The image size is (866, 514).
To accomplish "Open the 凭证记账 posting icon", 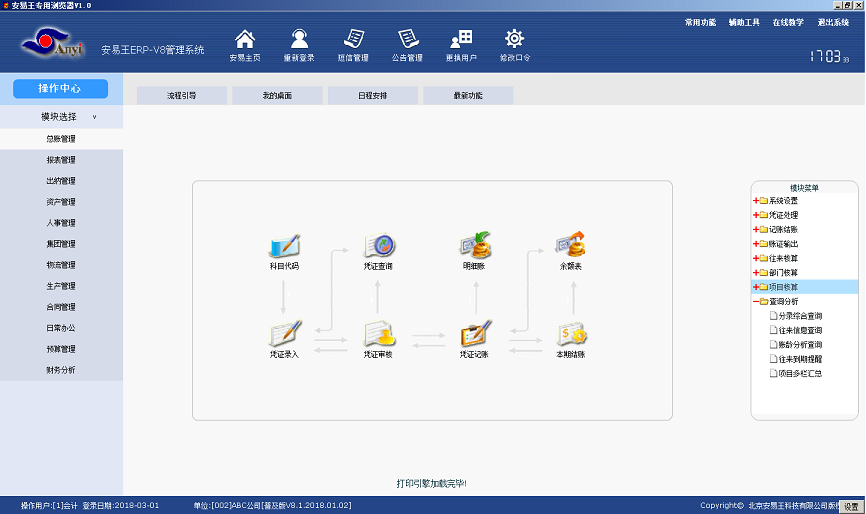I will coord(475,333).
